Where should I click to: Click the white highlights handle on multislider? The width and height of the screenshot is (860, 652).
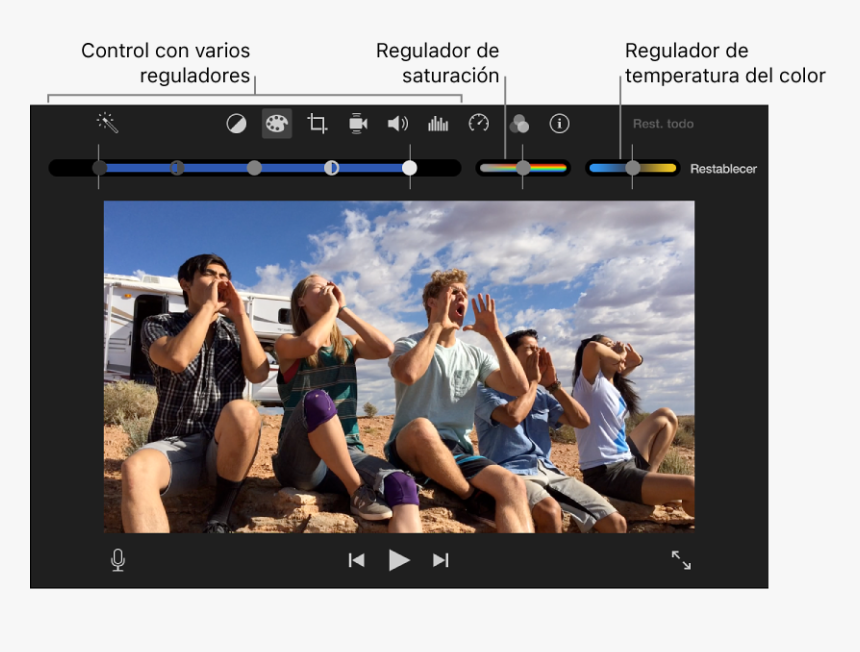[410, 168]
